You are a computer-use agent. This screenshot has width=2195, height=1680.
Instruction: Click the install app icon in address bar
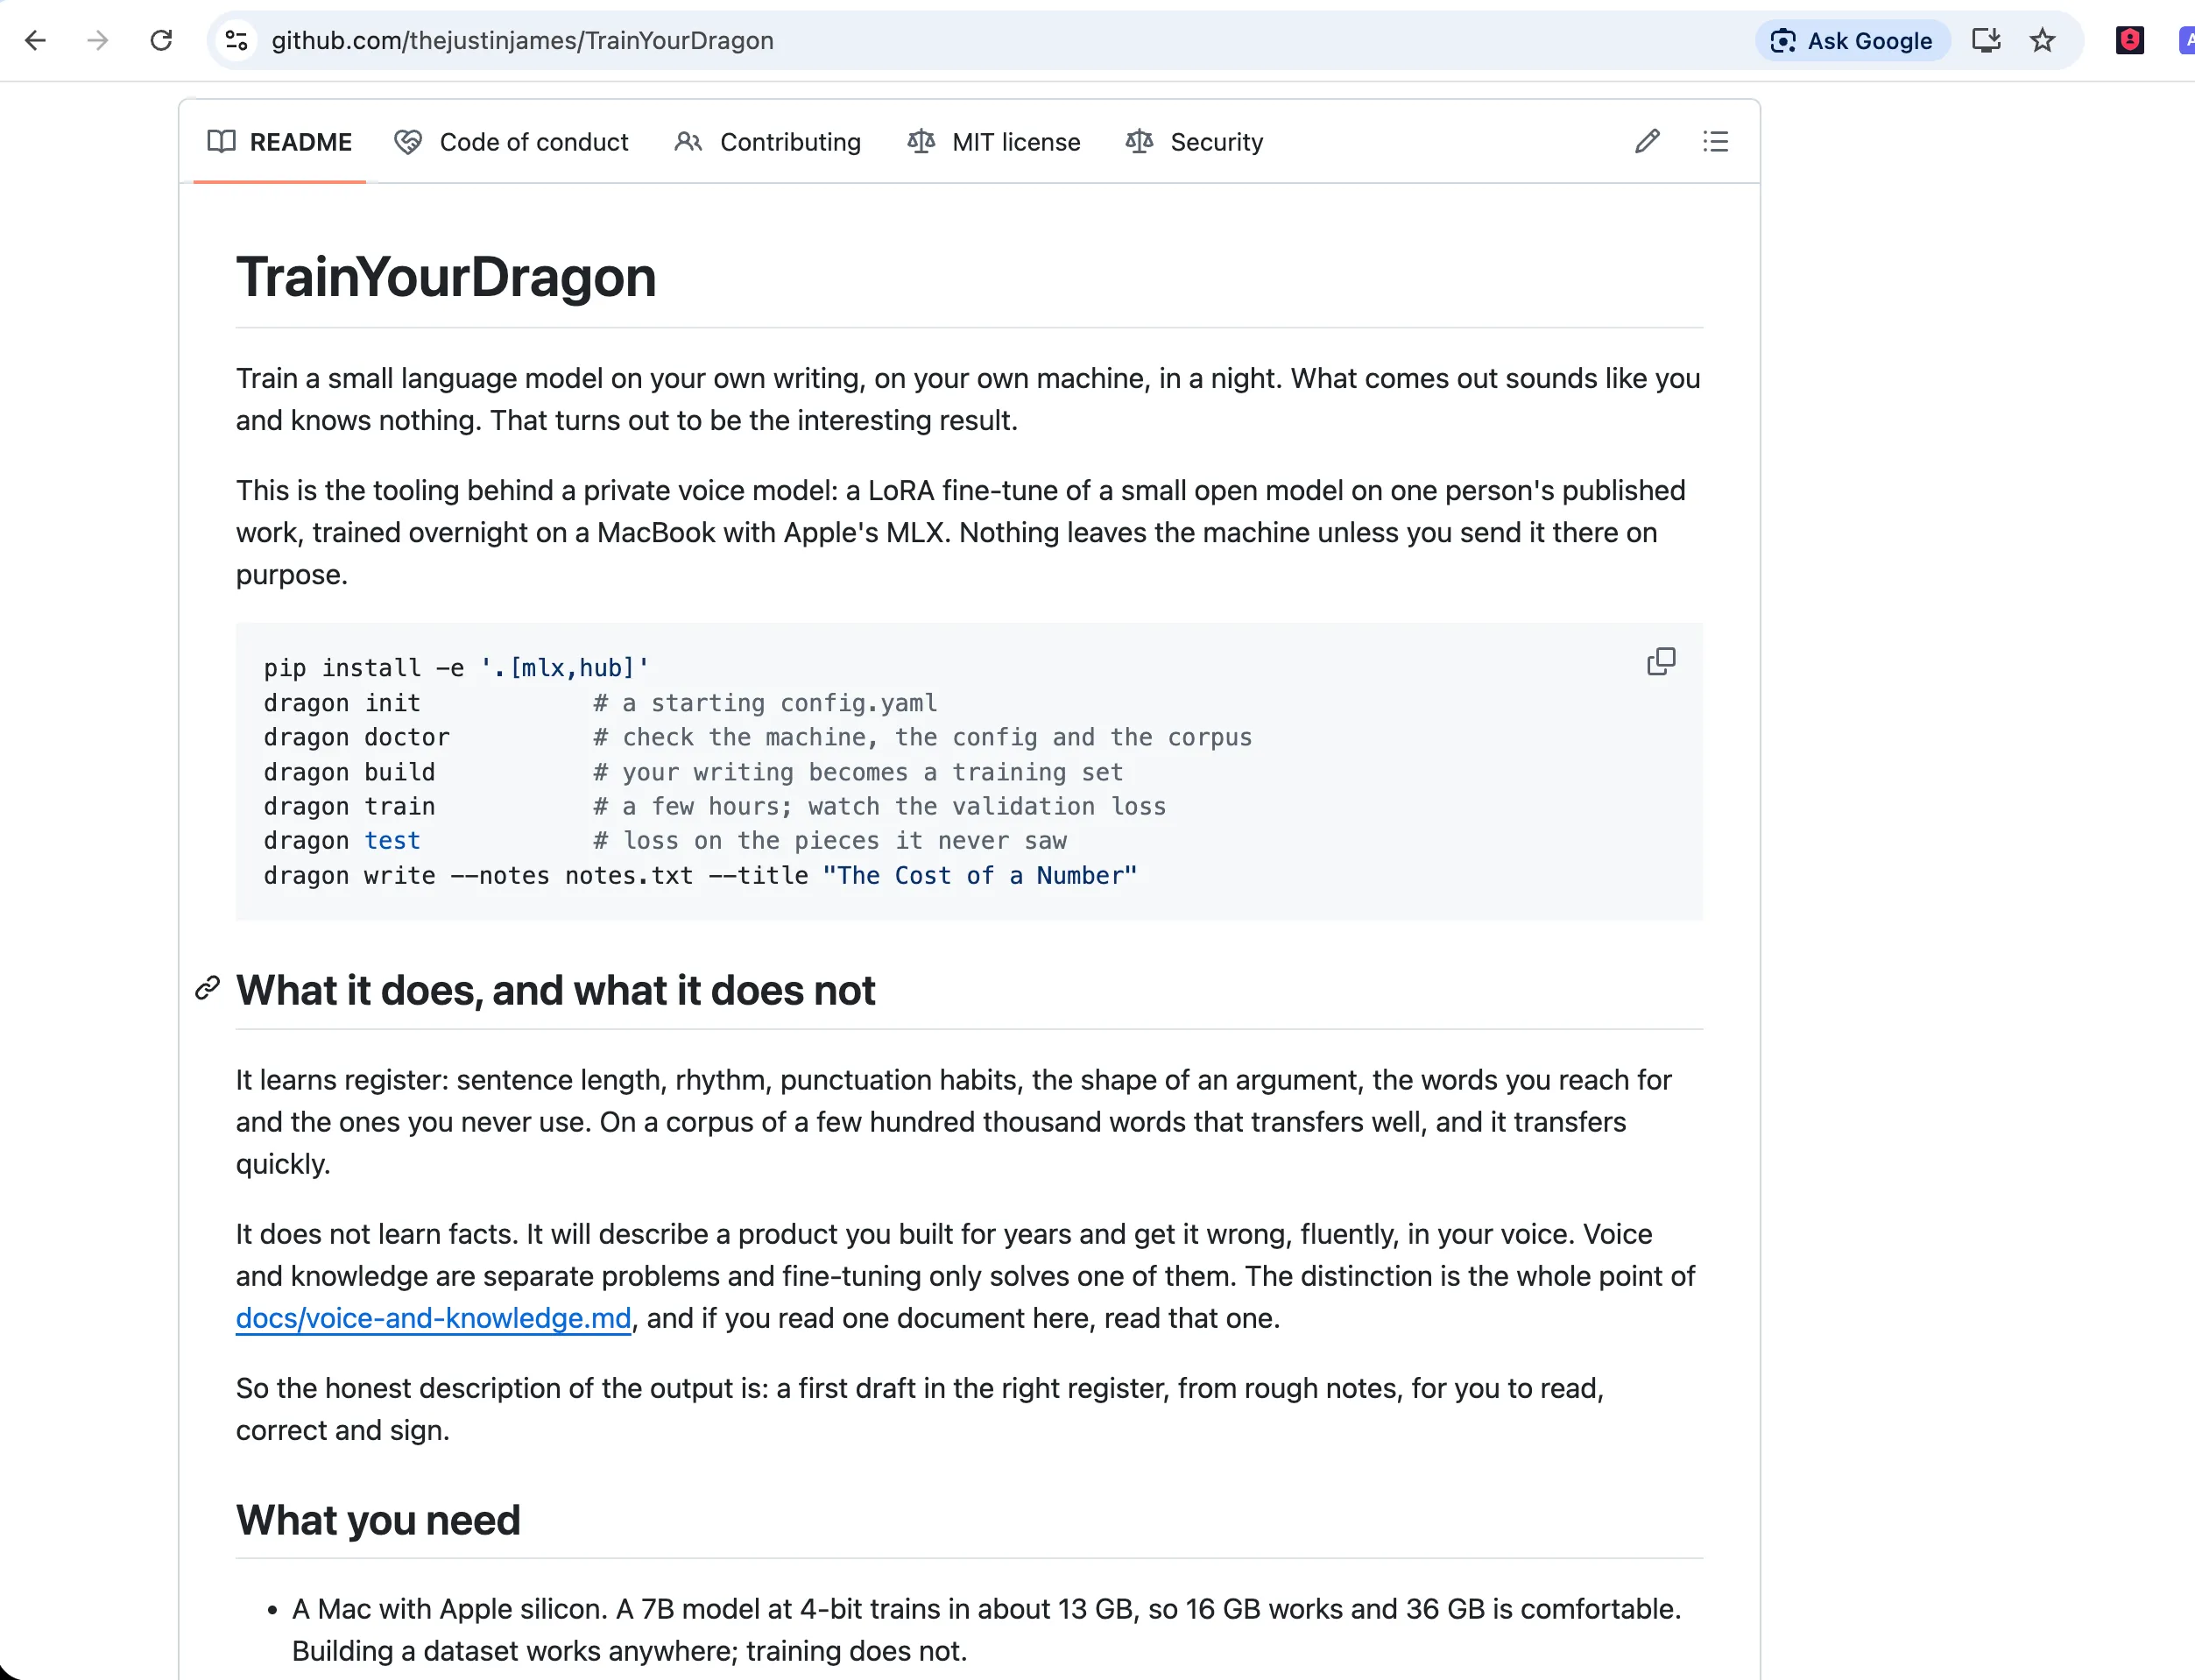click(x=1986, y=40)
